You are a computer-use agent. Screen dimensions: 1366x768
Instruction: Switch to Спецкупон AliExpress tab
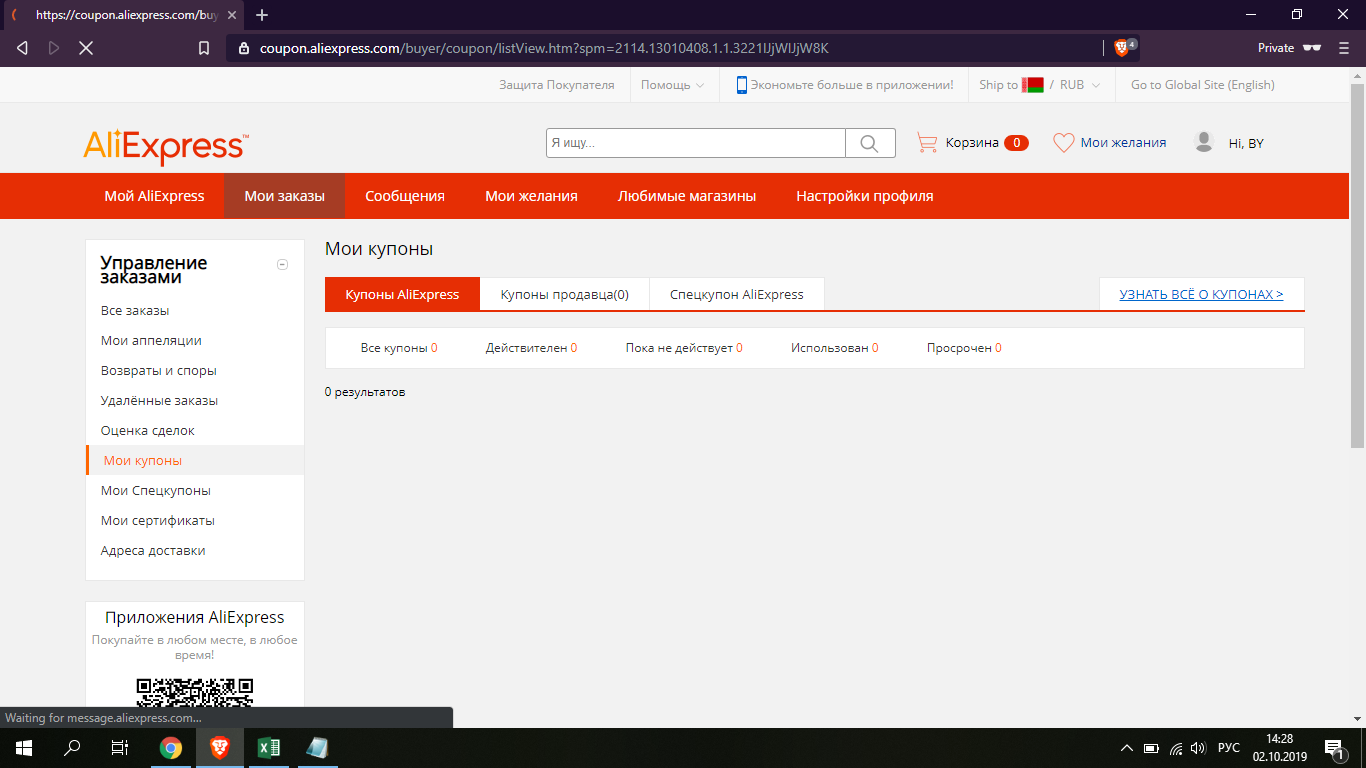[737, 294]
